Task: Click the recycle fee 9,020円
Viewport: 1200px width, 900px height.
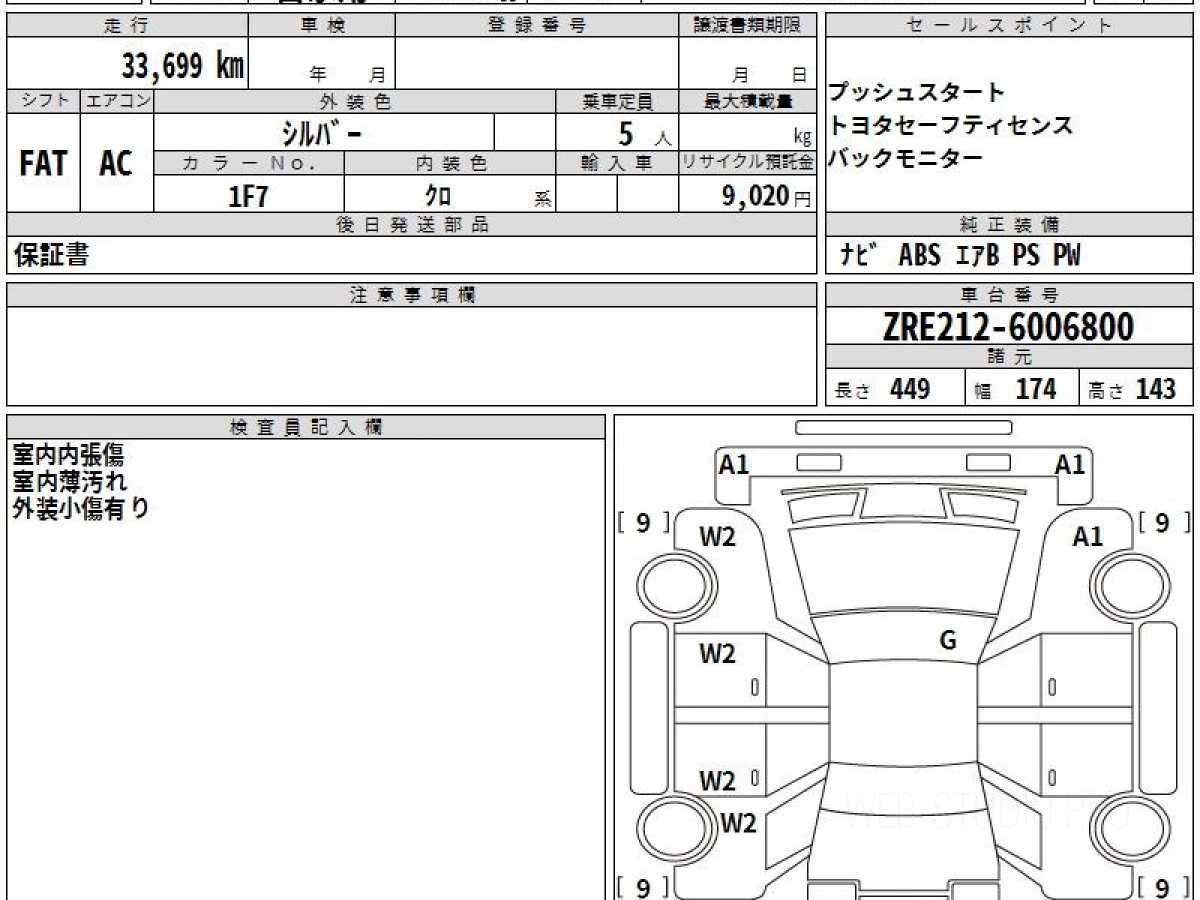Action: [x=766, y=196]
